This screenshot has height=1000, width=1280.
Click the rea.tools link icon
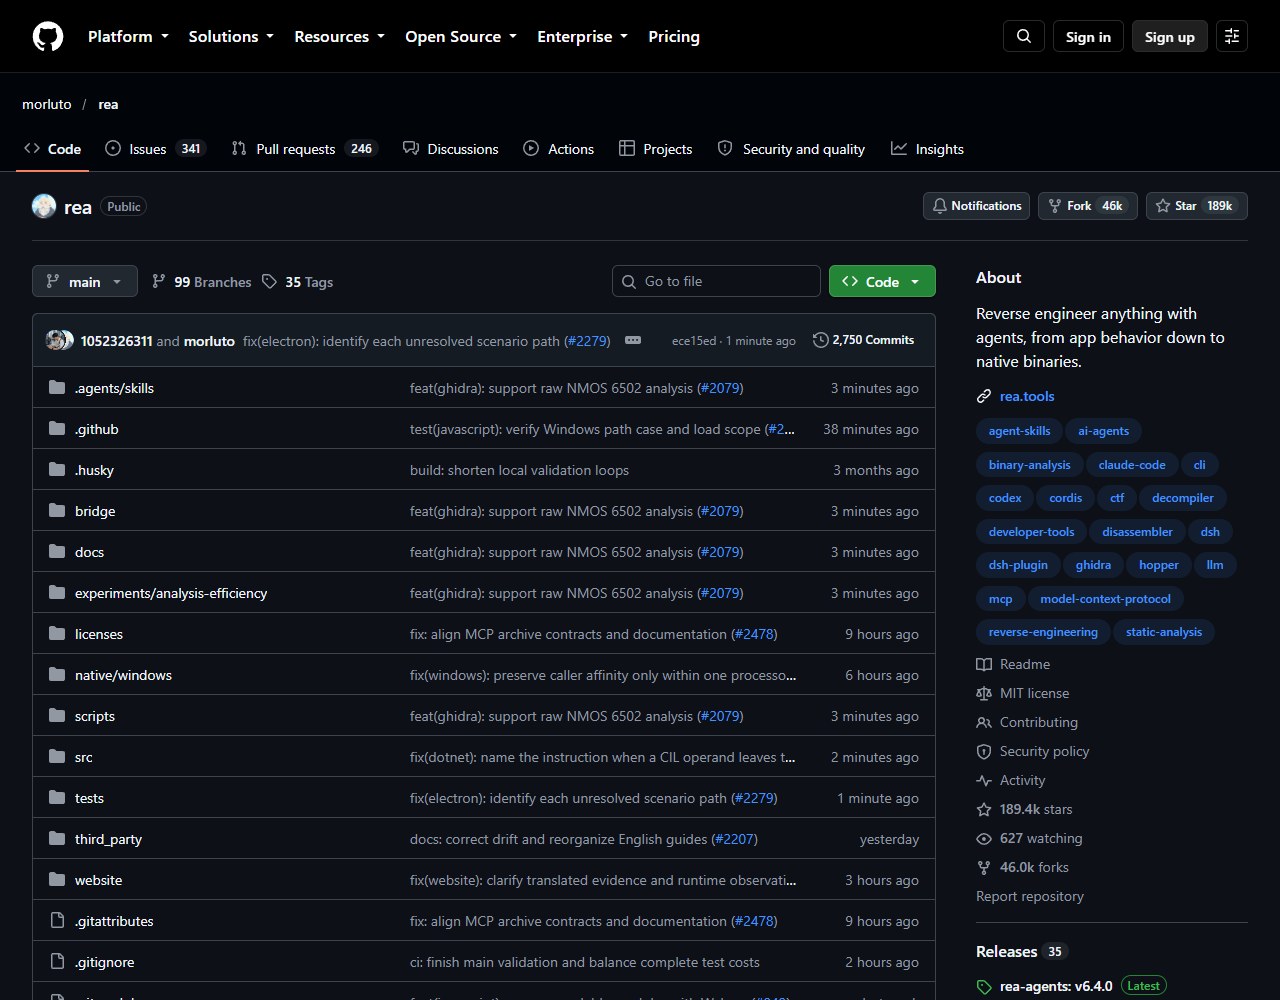coord(984,396)
